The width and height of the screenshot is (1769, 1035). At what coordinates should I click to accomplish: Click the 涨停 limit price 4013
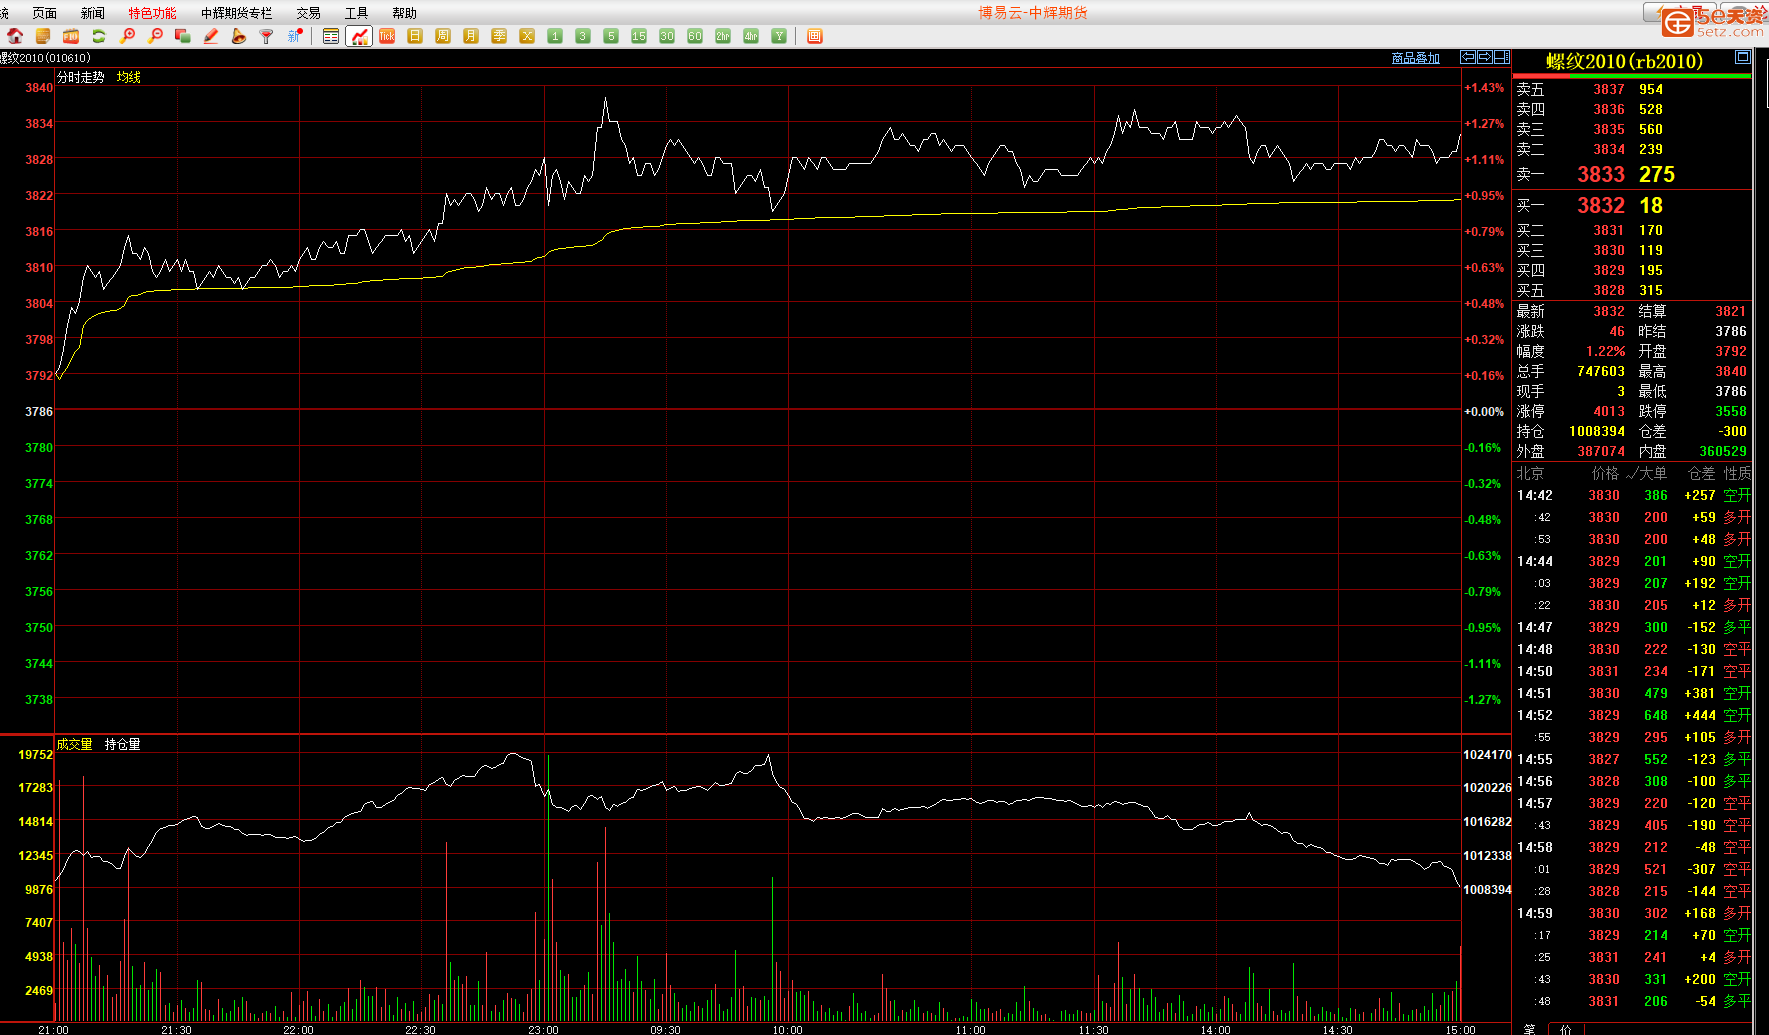1609,411
